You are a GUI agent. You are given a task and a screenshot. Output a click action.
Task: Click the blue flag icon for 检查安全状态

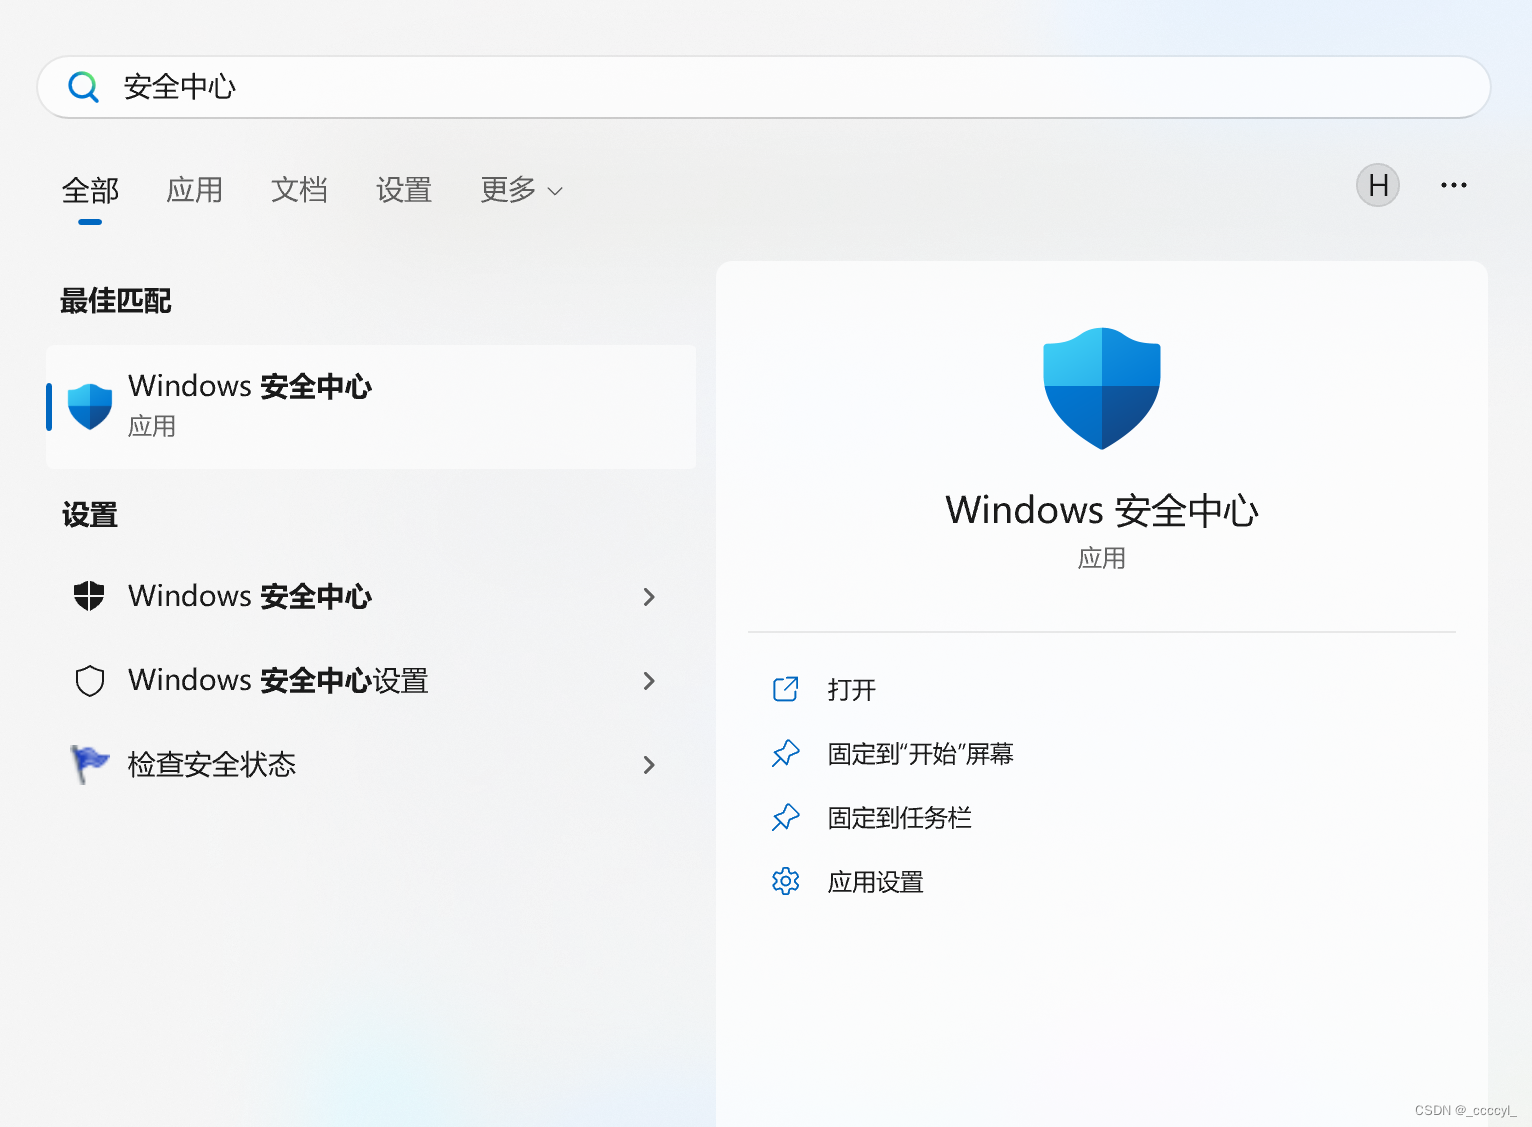coord(89,765)
